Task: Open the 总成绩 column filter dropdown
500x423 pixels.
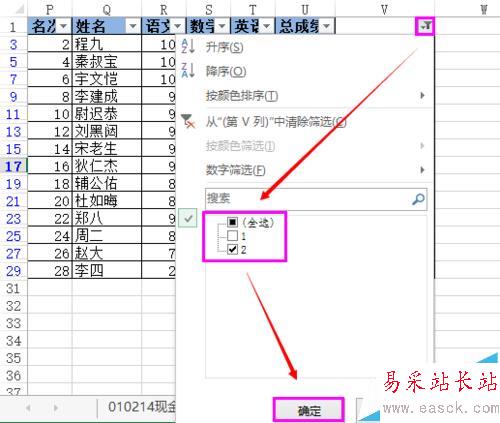Action: [327, 26]
